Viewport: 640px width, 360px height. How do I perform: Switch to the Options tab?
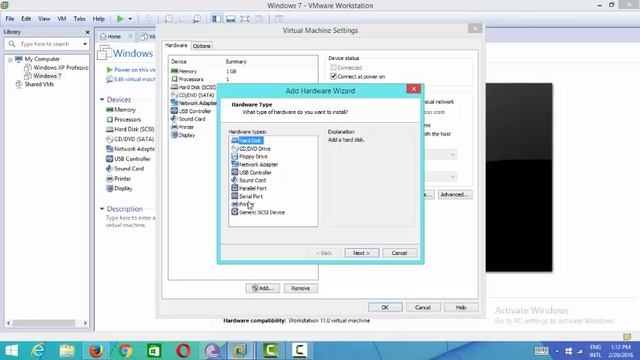[x=202, y=46]
